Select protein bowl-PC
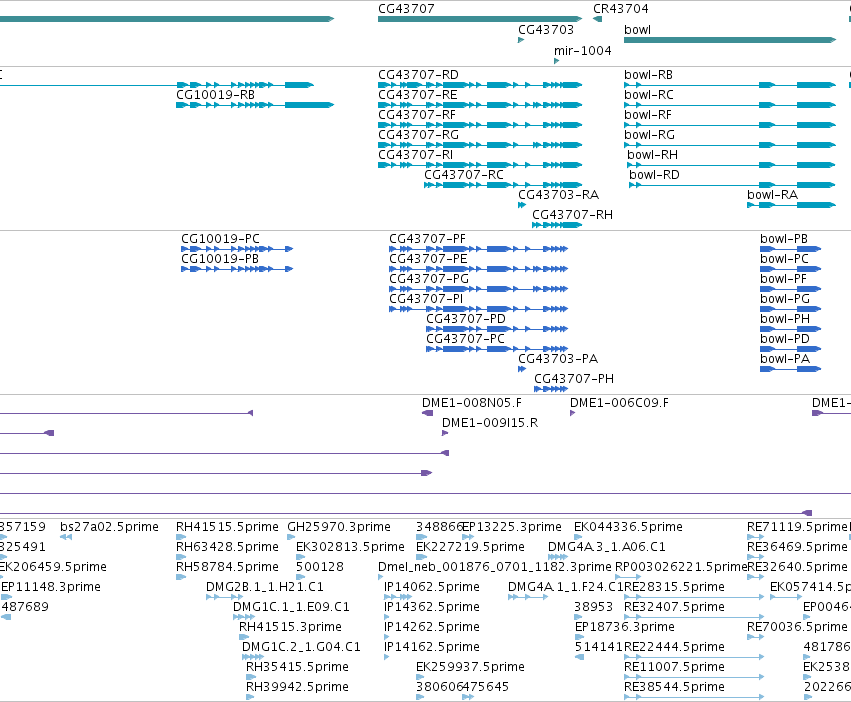851x702 pixels. point(791,269)
